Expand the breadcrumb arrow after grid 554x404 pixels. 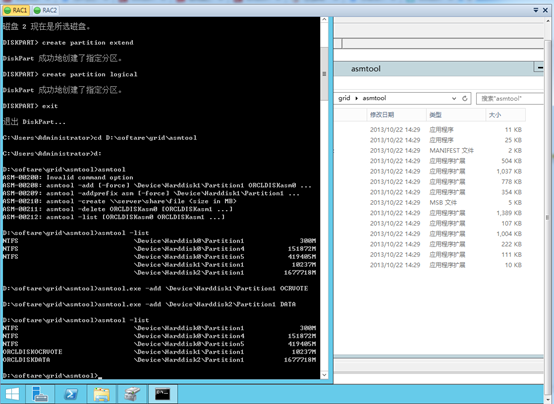[x=356, y=98]
